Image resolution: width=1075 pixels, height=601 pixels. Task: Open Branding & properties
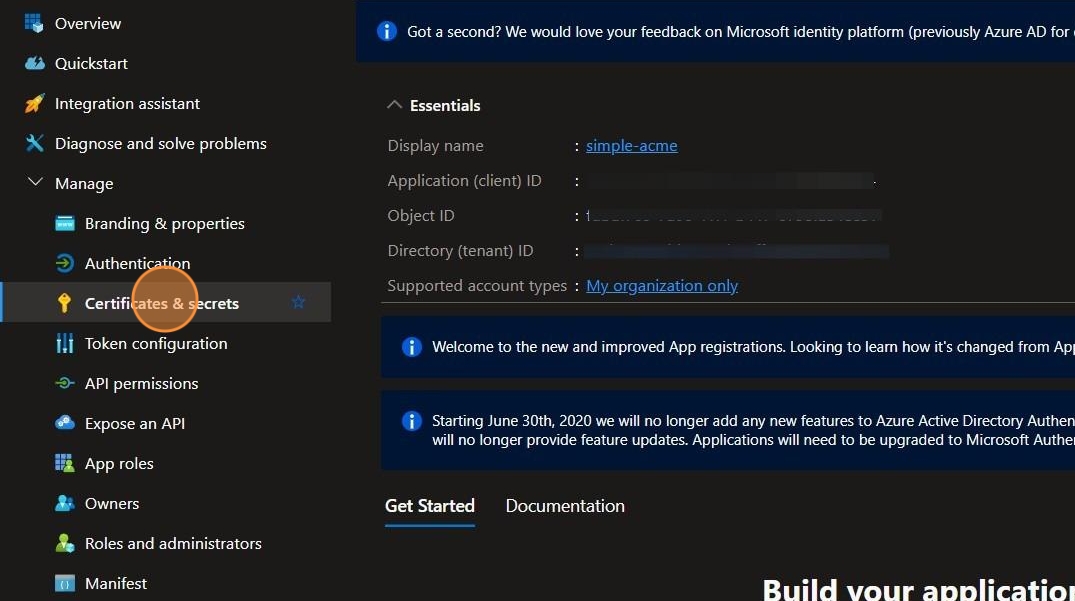click(165, 223)
